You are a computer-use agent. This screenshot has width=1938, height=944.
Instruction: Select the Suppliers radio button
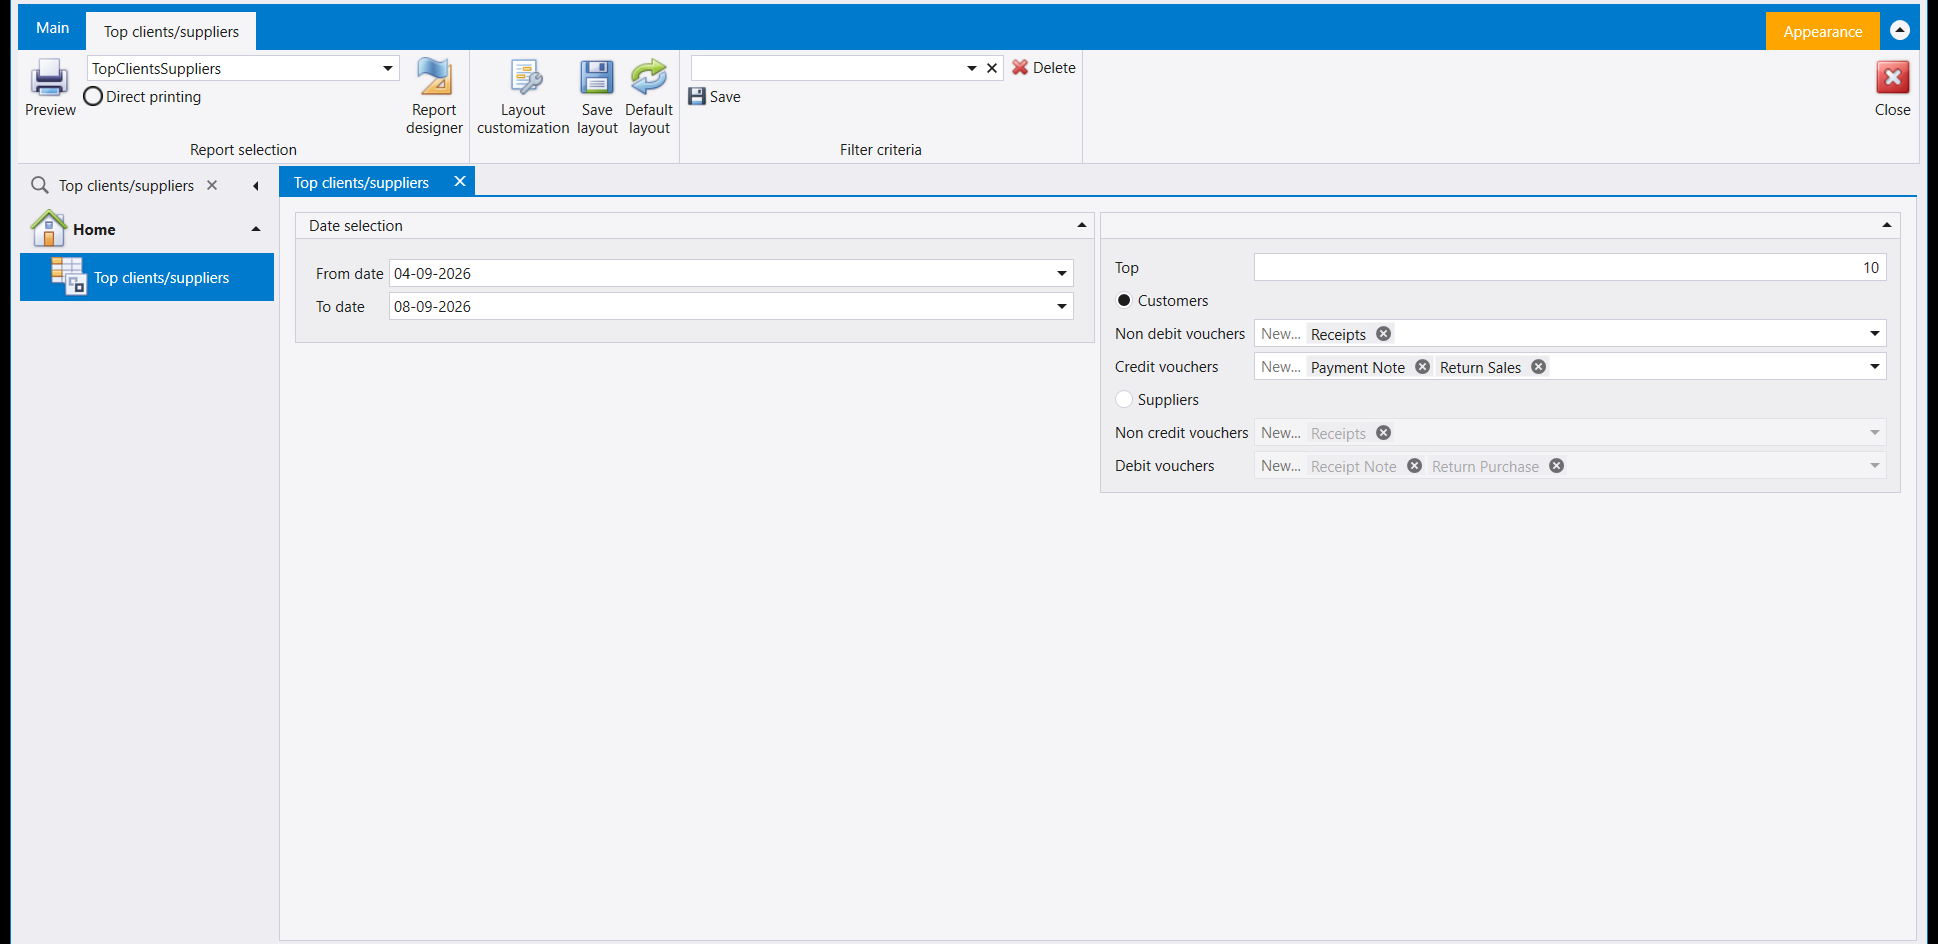(1124, 399)
